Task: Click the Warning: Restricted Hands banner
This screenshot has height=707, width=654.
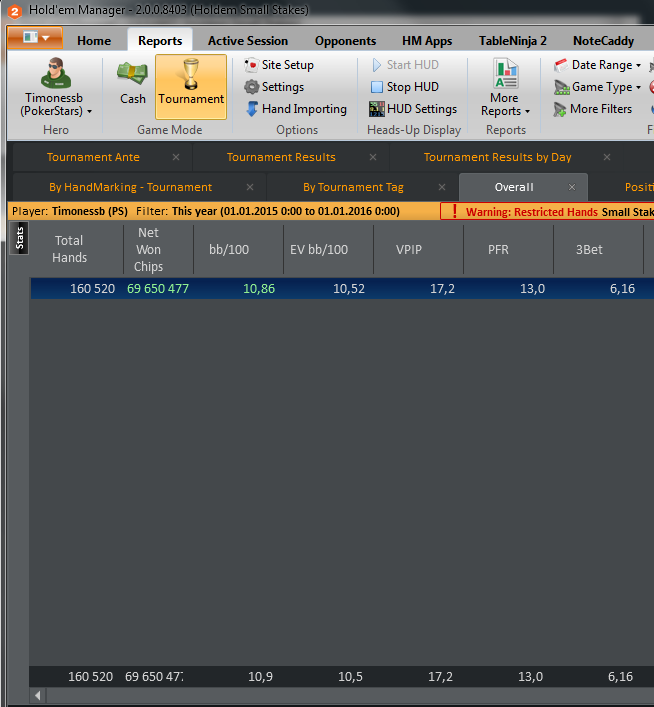Action: [547, 211]
